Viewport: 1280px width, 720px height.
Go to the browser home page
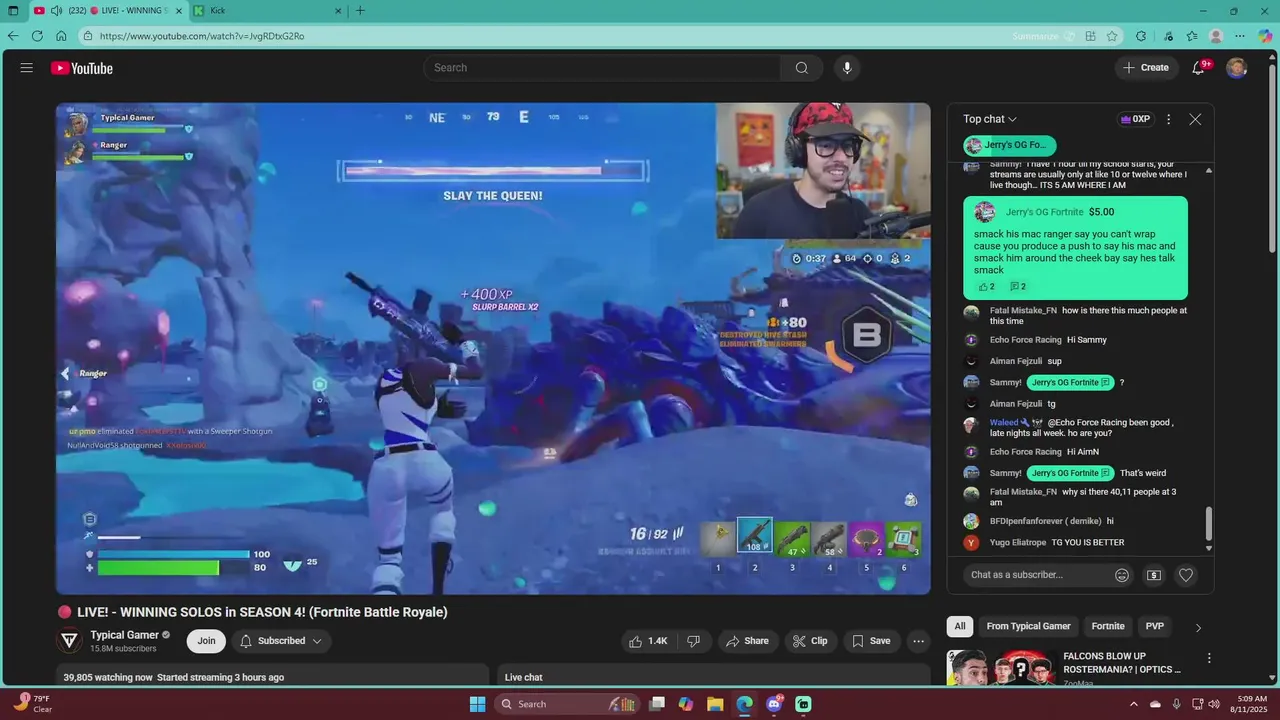pyautogui.click(x=61, y=36)
